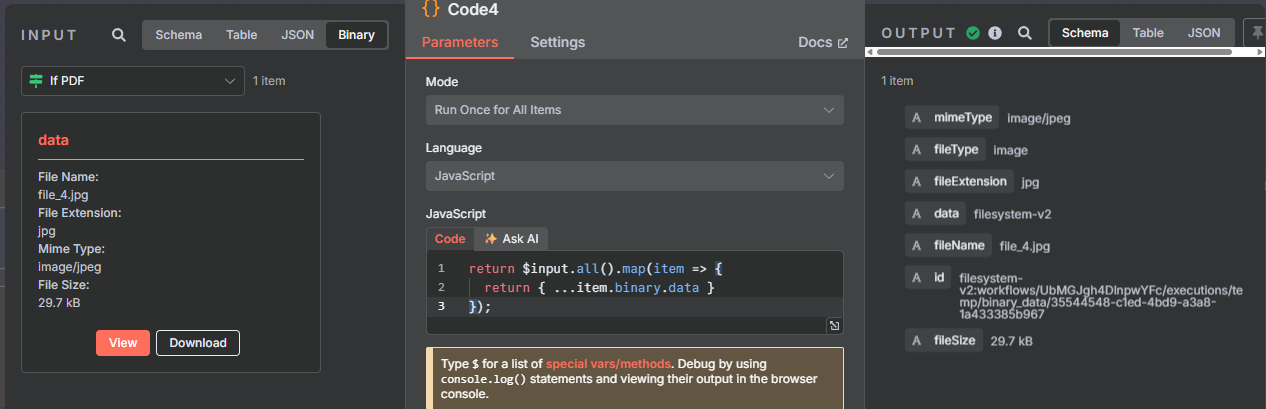Select the fileSize schema field
This screenshot has height=409, width=1266.
944,341
